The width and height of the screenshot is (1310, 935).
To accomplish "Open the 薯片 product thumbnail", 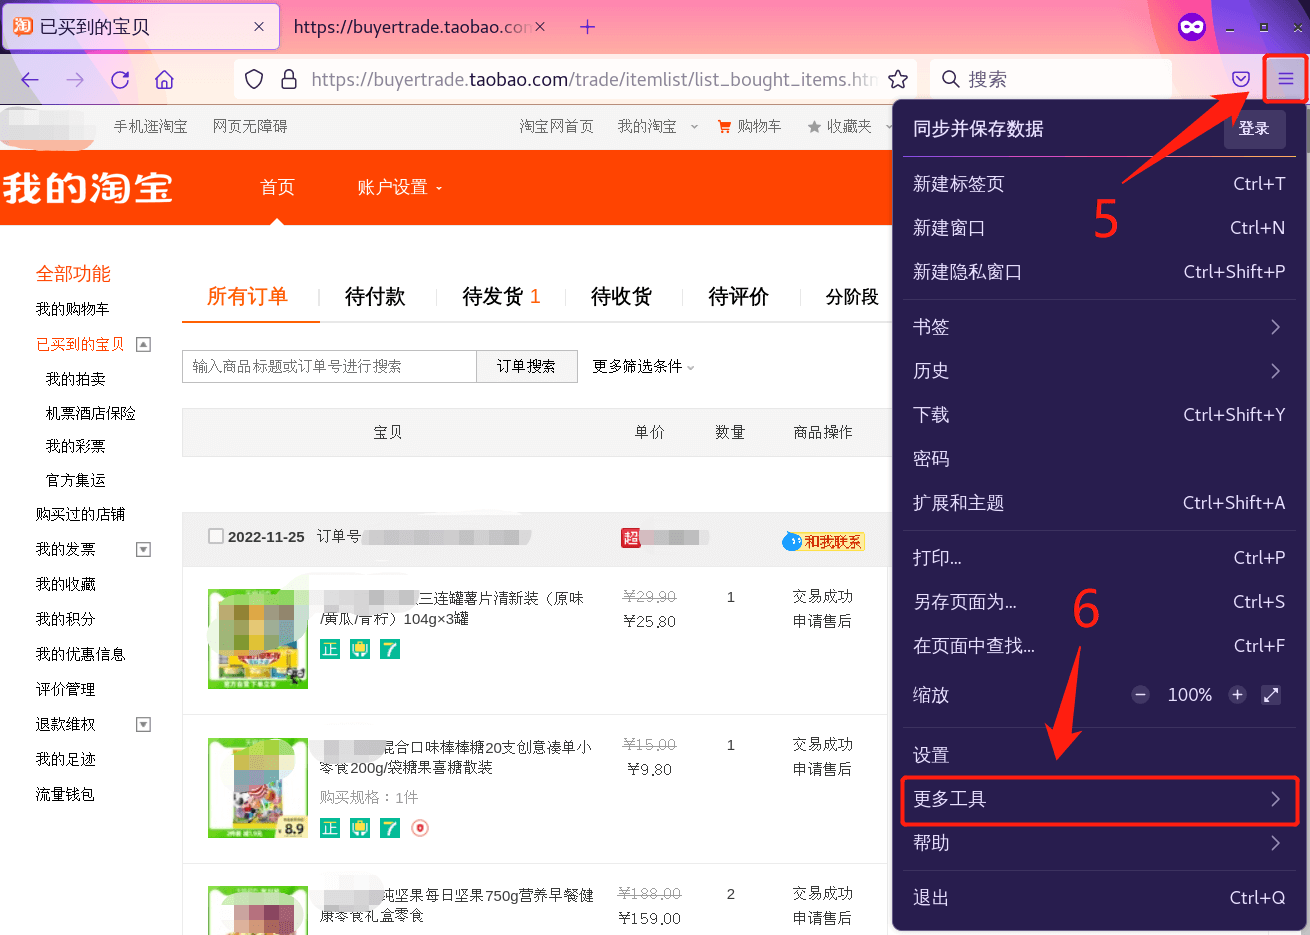I will 258,639.
